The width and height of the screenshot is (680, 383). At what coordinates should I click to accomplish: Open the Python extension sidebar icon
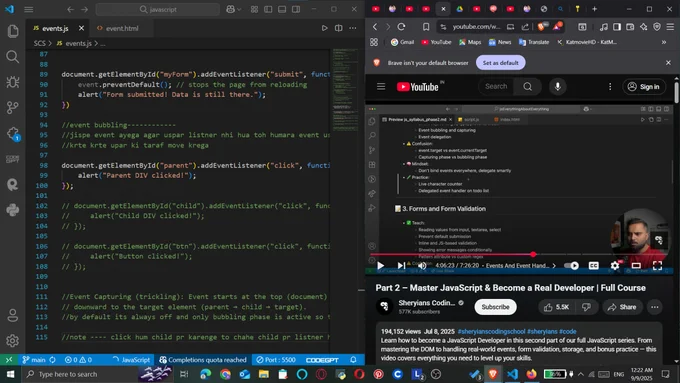tap(13, 210)
